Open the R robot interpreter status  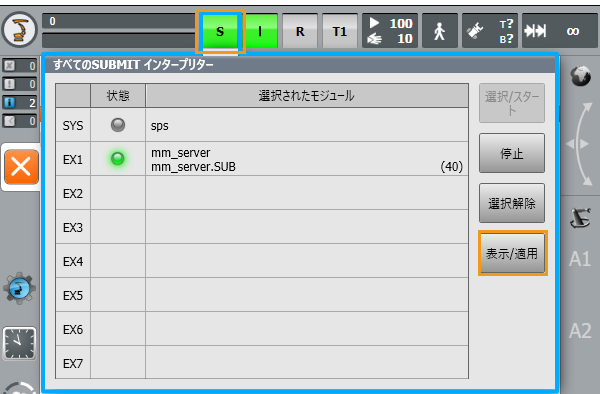click(x=300, y=31)
